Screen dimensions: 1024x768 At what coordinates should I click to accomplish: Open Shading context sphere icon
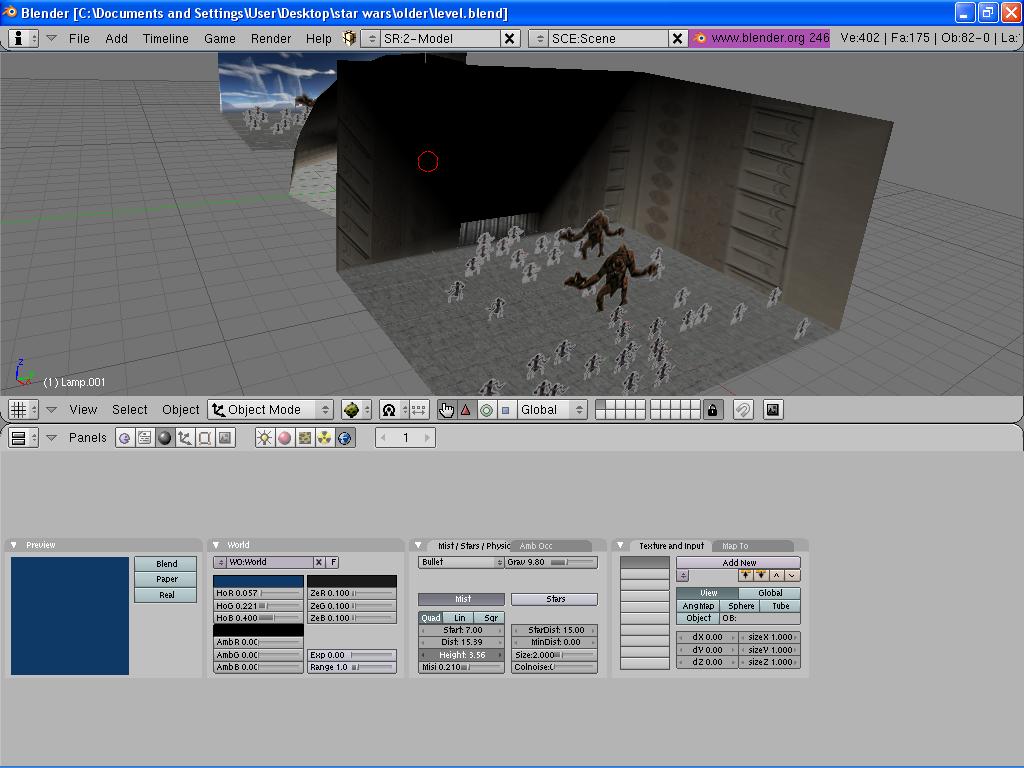click(165, 438)
